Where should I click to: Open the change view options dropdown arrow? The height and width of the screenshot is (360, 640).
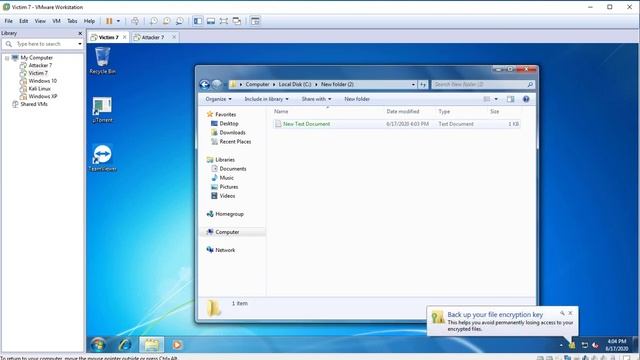pyautogui.click(x=496, y=99)
